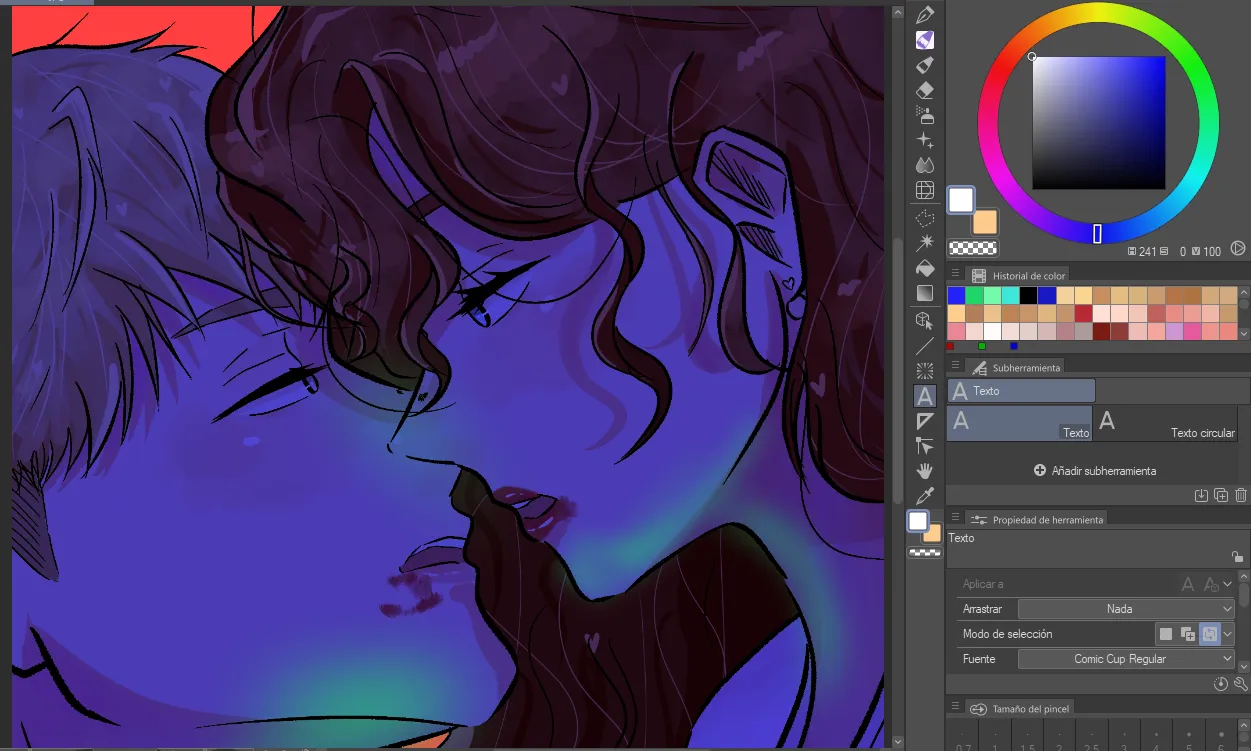
Task: Select the Figure line tool
Action: coord(925,346)
